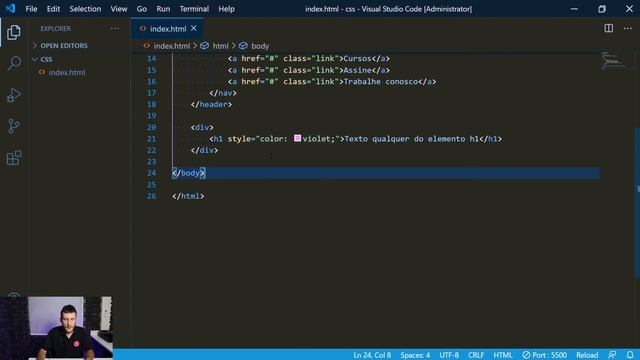Click the webcam video overlay
Image resolution: width=640 pixels, height=360 pixels.
tap(56, 328)
